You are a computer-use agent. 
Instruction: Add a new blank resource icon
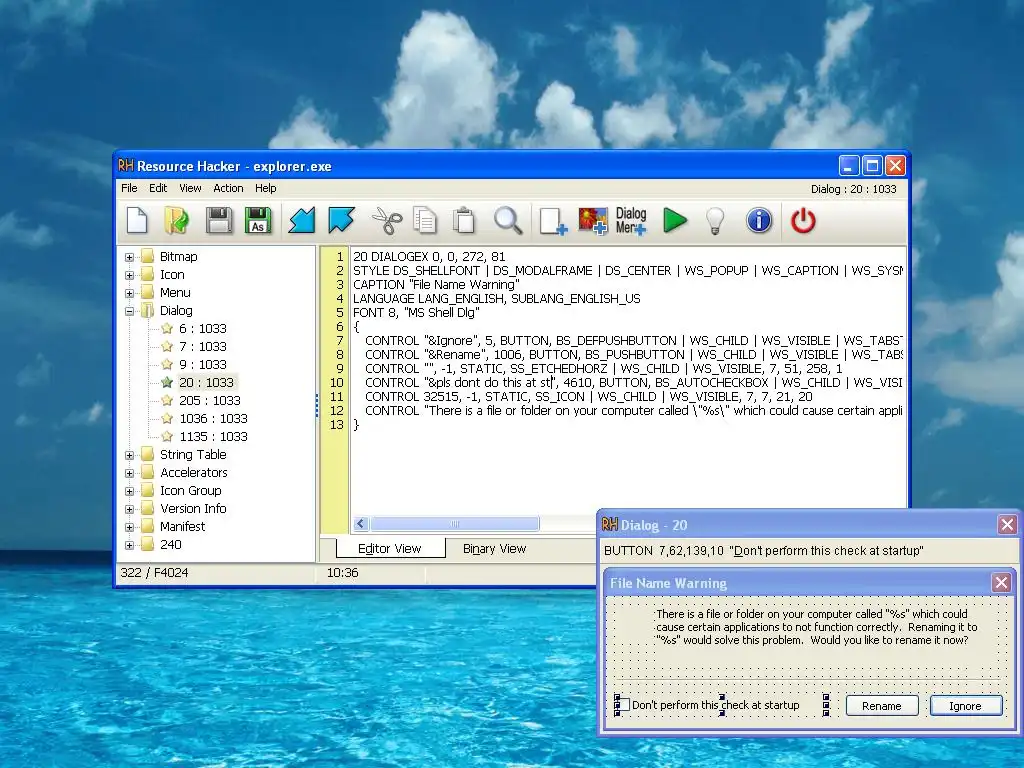click(552, 221)
